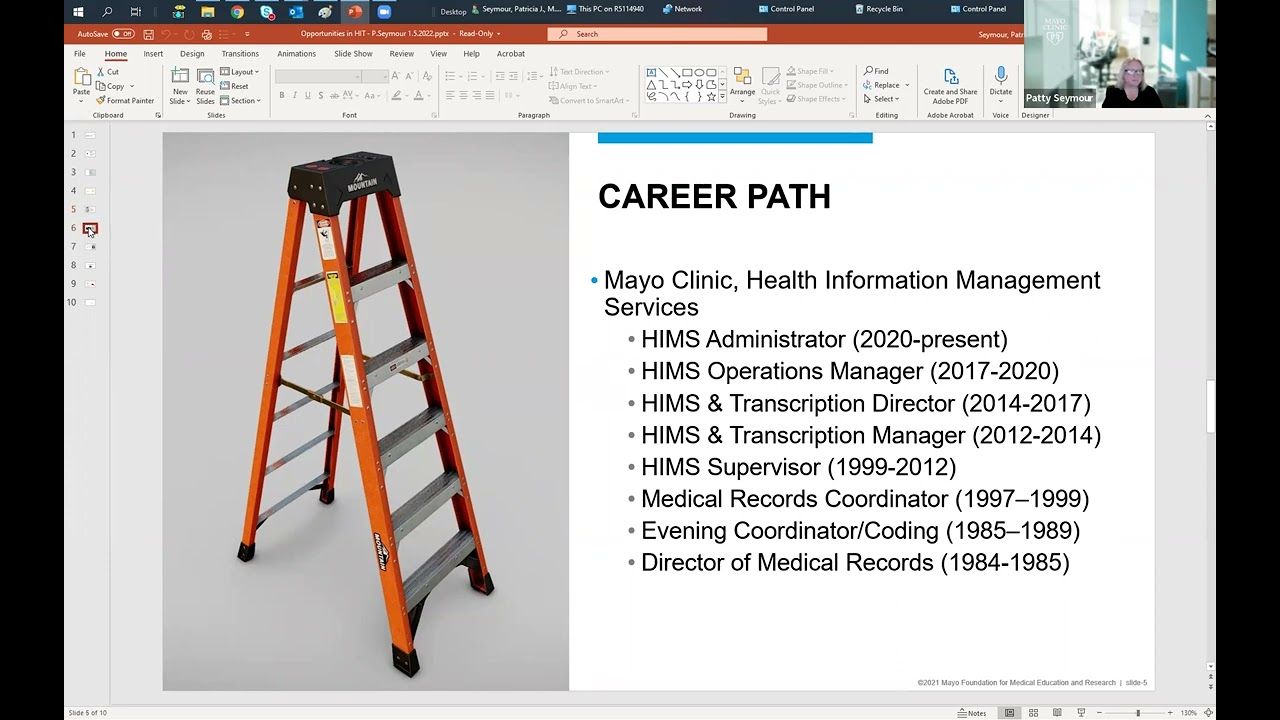Open Zoom app from taskbar
Viewport: 1280px width, 720px height.
pos(383,12)
